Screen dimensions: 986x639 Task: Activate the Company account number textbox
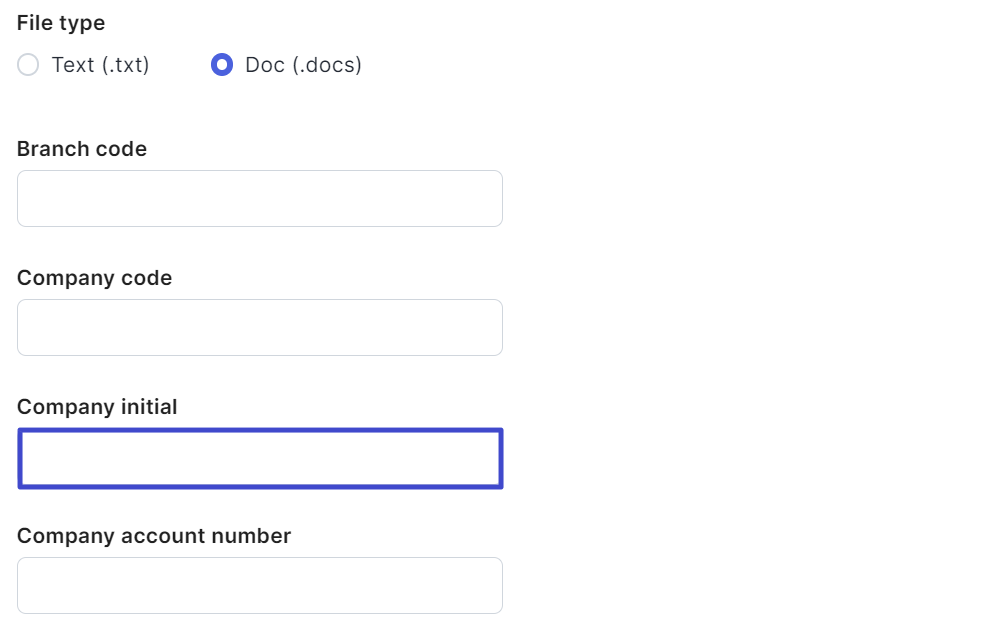pos(260,585)
